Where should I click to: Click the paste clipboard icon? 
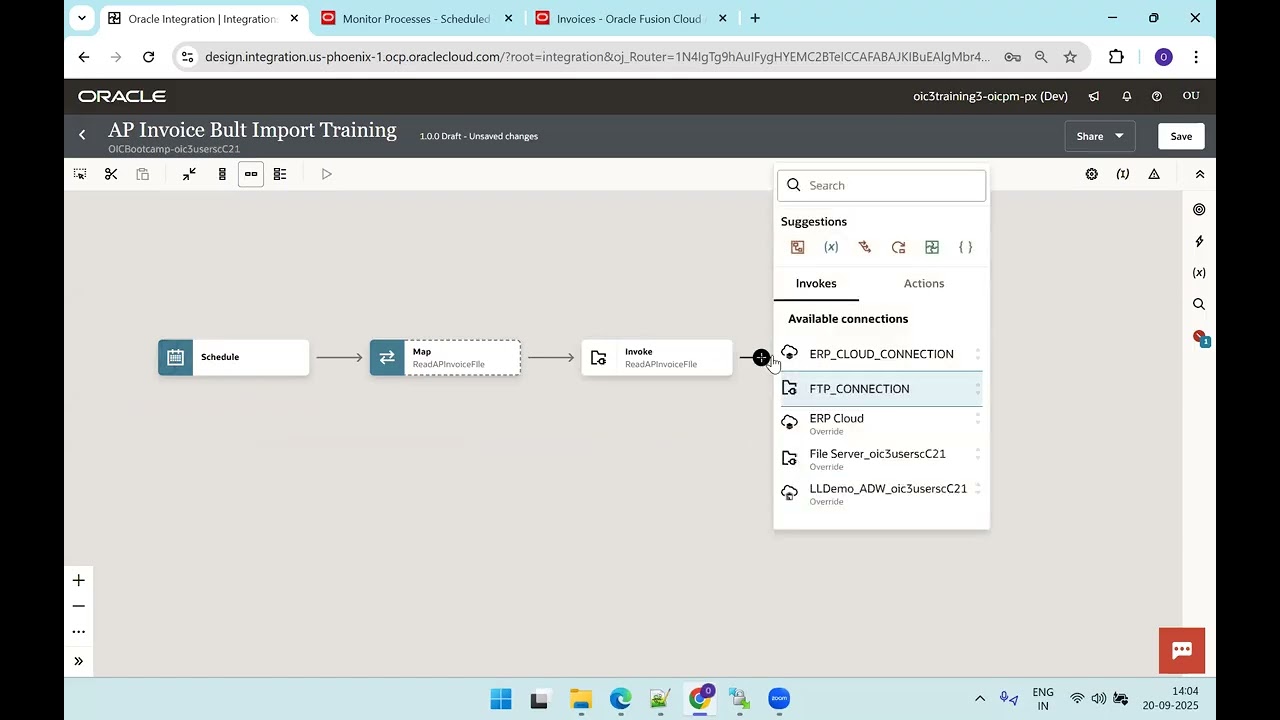(143, 174)
